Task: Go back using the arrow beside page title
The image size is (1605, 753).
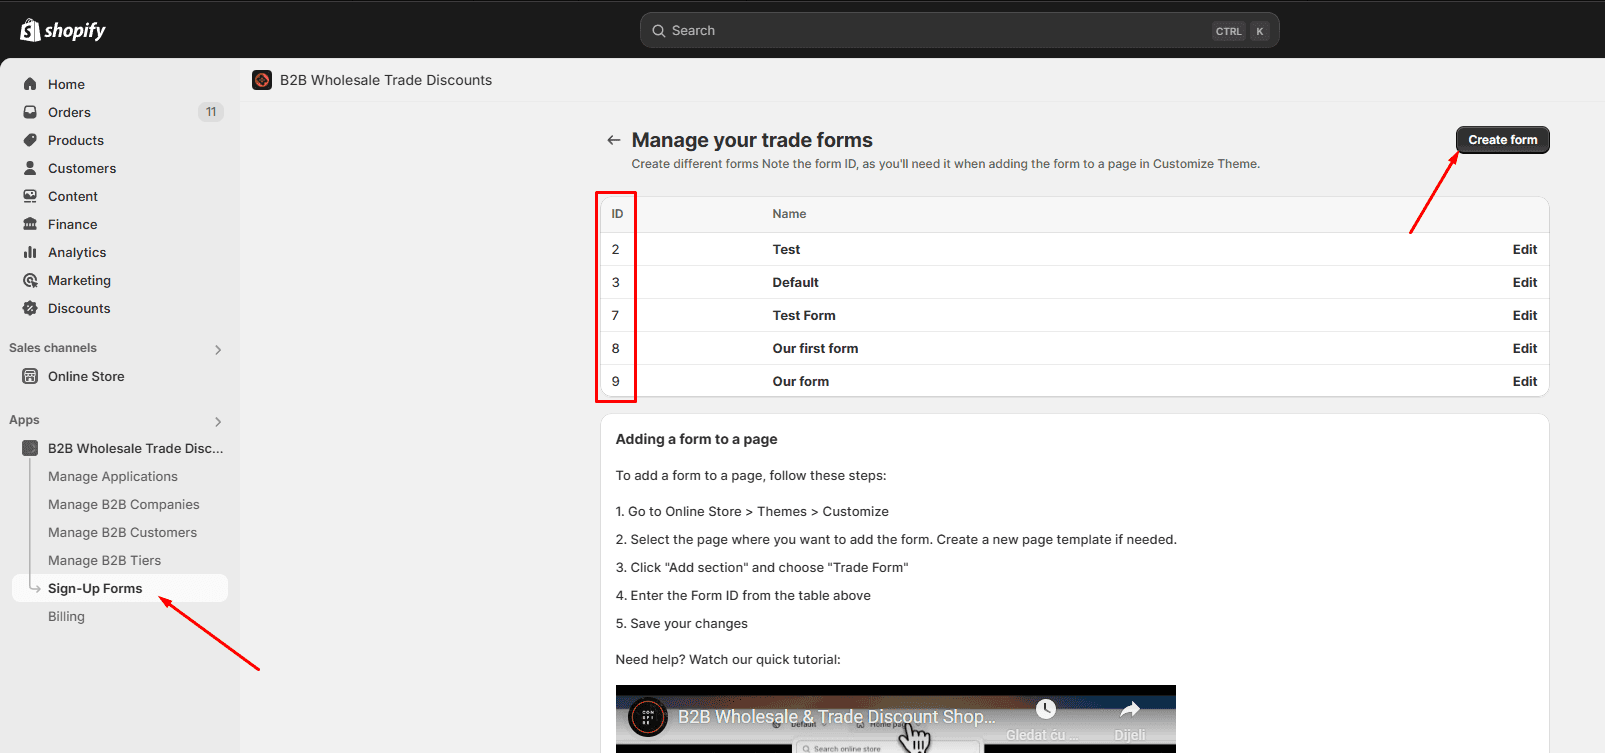Action: coord(614,140)
